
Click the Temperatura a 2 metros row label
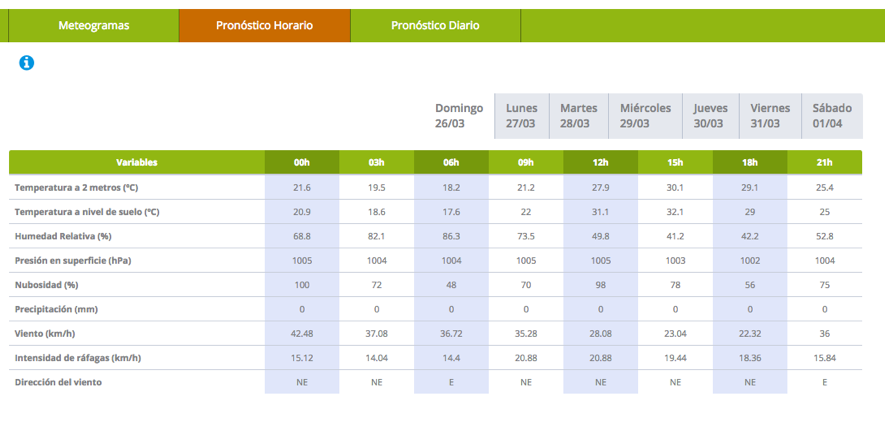[x=76, y=187]
